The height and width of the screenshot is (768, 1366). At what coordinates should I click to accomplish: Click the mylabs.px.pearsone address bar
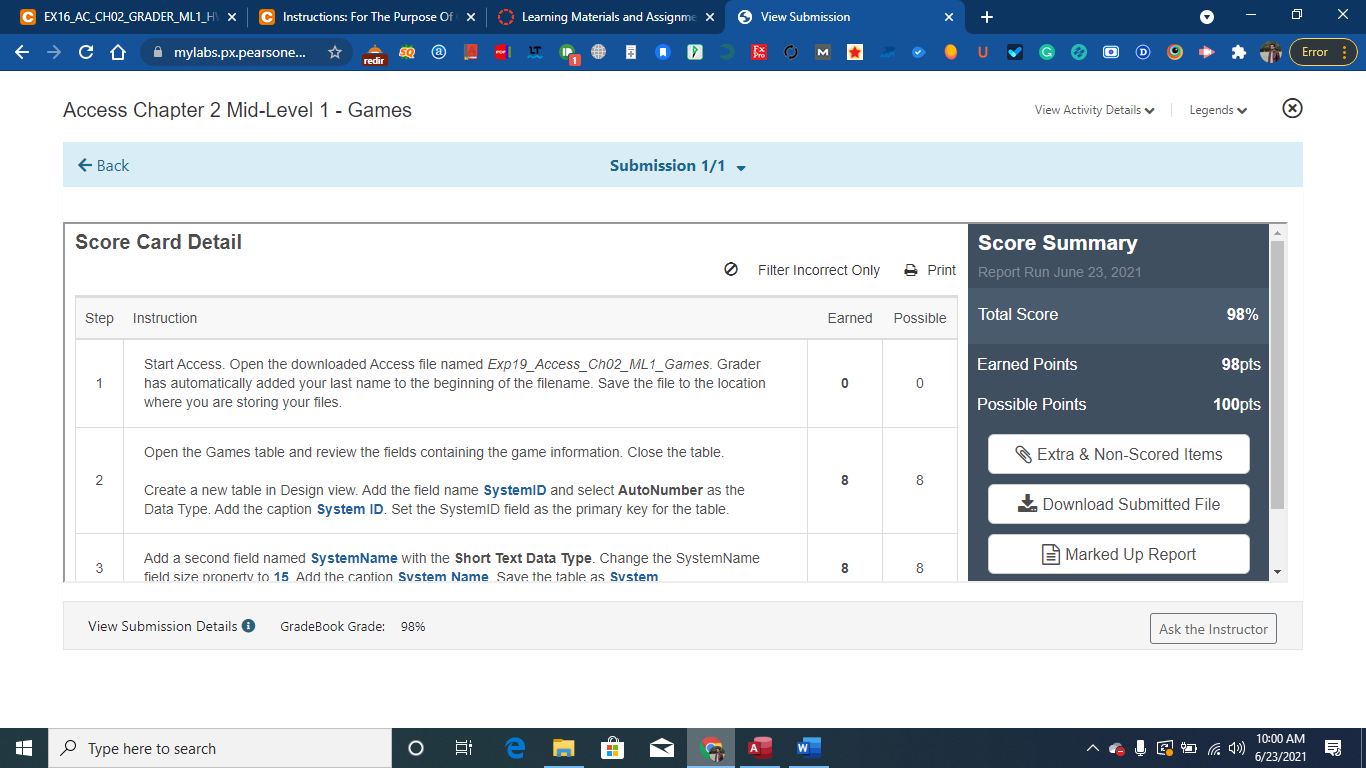coord(239,52)
